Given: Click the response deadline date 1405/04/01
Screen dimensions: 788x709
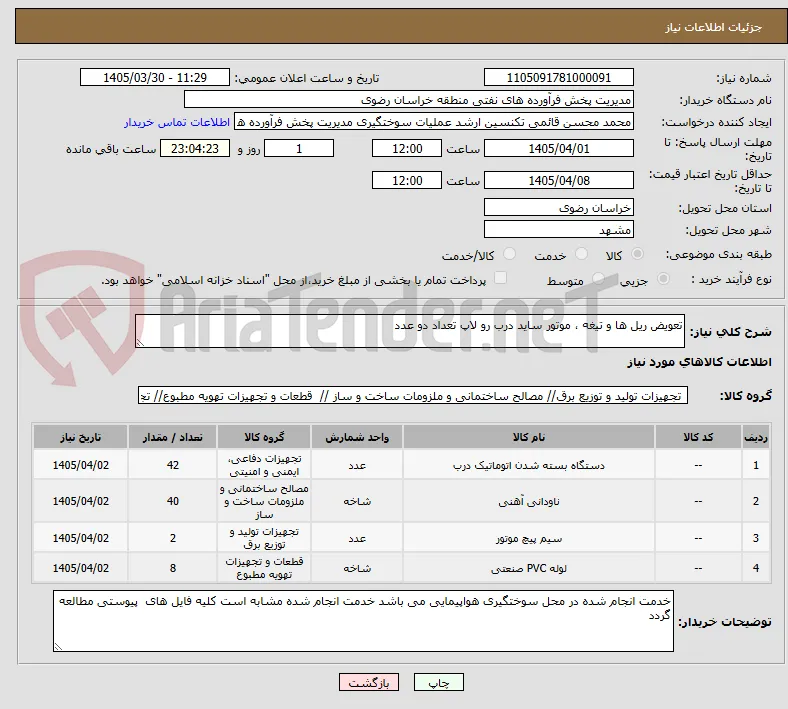Looking at the screenshot, I should pyautogui.click(x=558, y=148).
